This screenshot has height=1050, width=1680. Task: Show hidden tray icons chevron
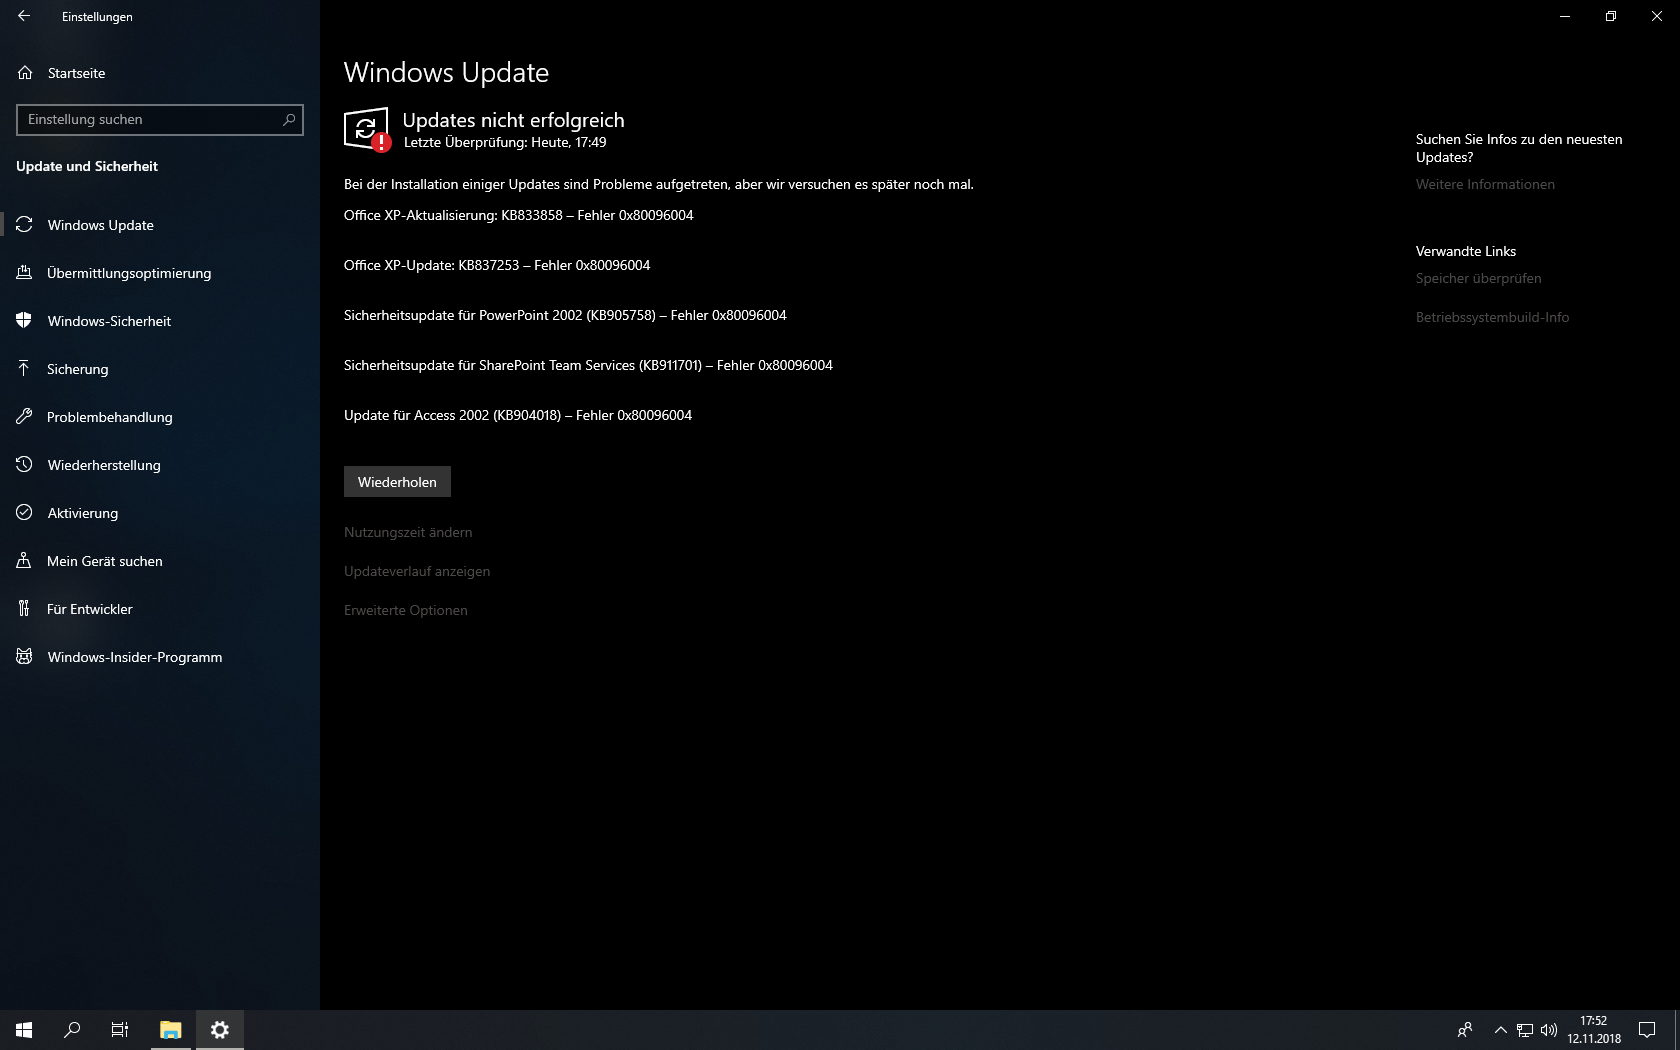pyautogui.click(x=1500, y=1030)
